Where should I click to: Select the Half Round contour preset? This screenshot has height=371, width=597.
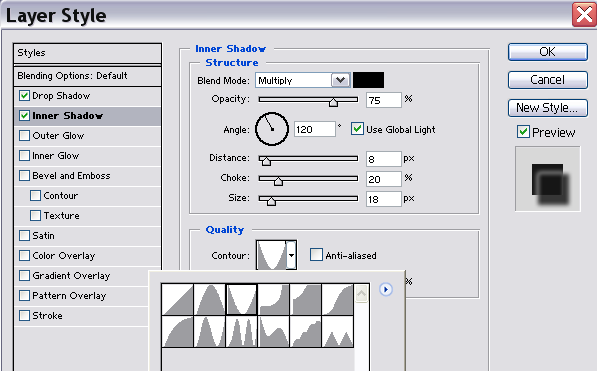pyautogui.click(x=177, y=331)
